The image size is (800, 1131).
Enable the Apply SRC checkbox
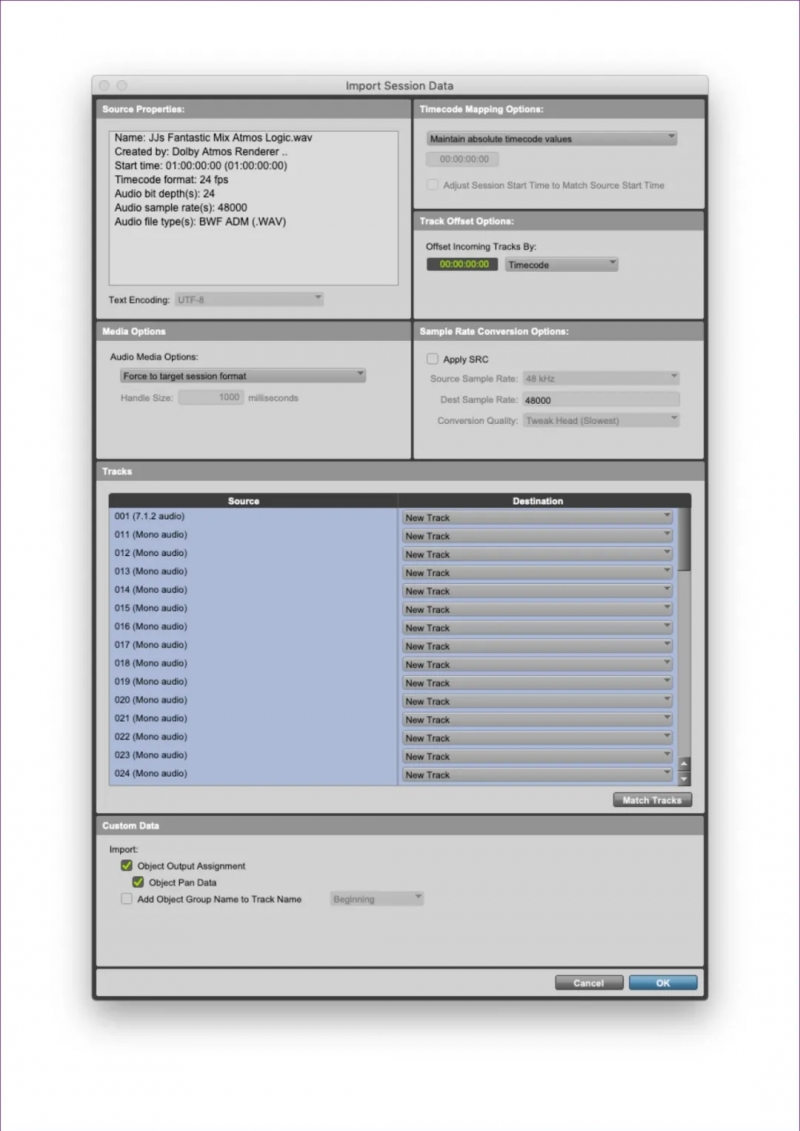click(x=432, y=358)
